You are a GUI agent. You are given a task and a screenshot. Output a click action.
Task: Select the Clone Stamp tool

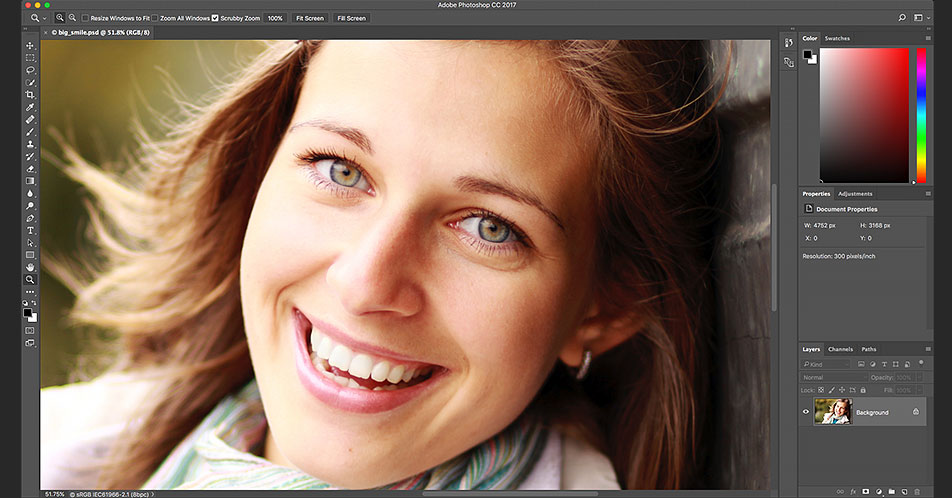coord(30,145)
